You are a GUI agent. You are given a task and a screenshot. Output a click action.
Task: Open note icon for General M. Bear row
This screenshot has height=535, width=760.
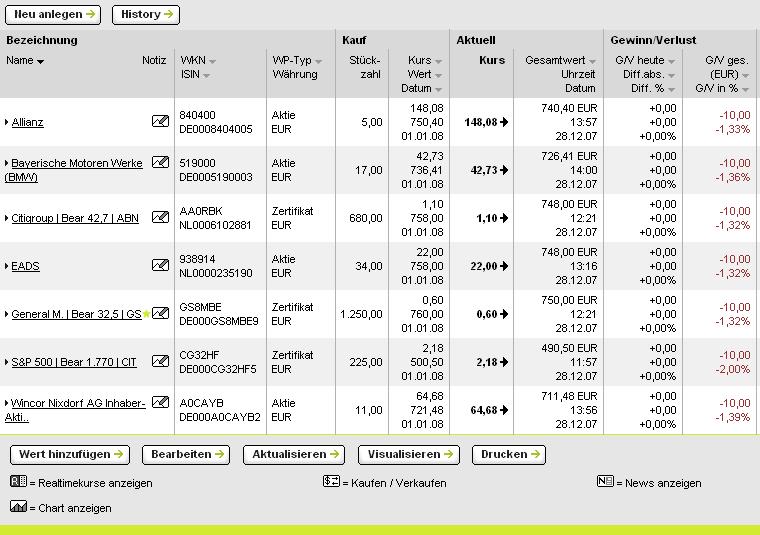pyautogui.click(x=160, y=313)
